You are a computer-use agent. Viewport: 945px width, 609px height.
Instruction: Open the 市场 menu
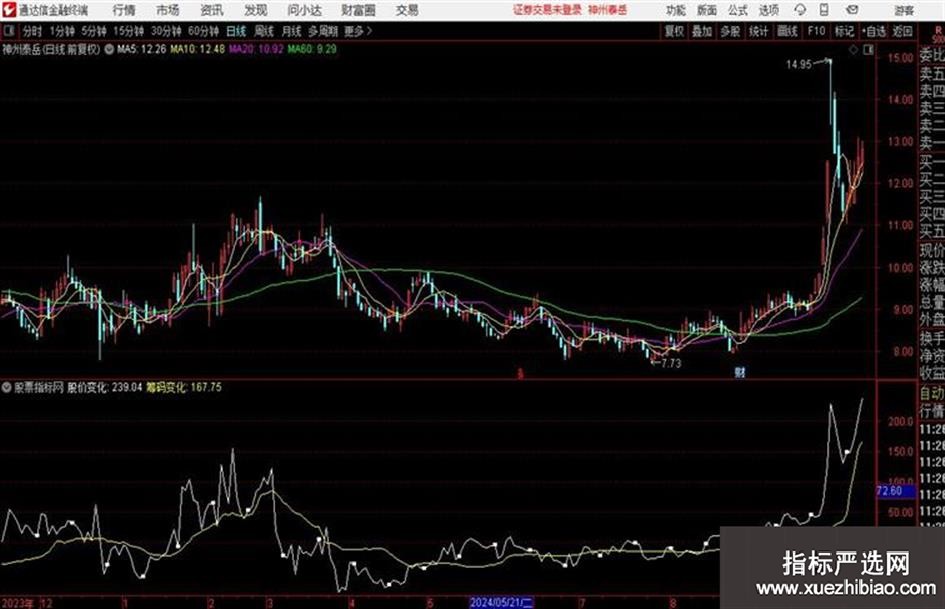pyautogui.click(x=168, y=10)
